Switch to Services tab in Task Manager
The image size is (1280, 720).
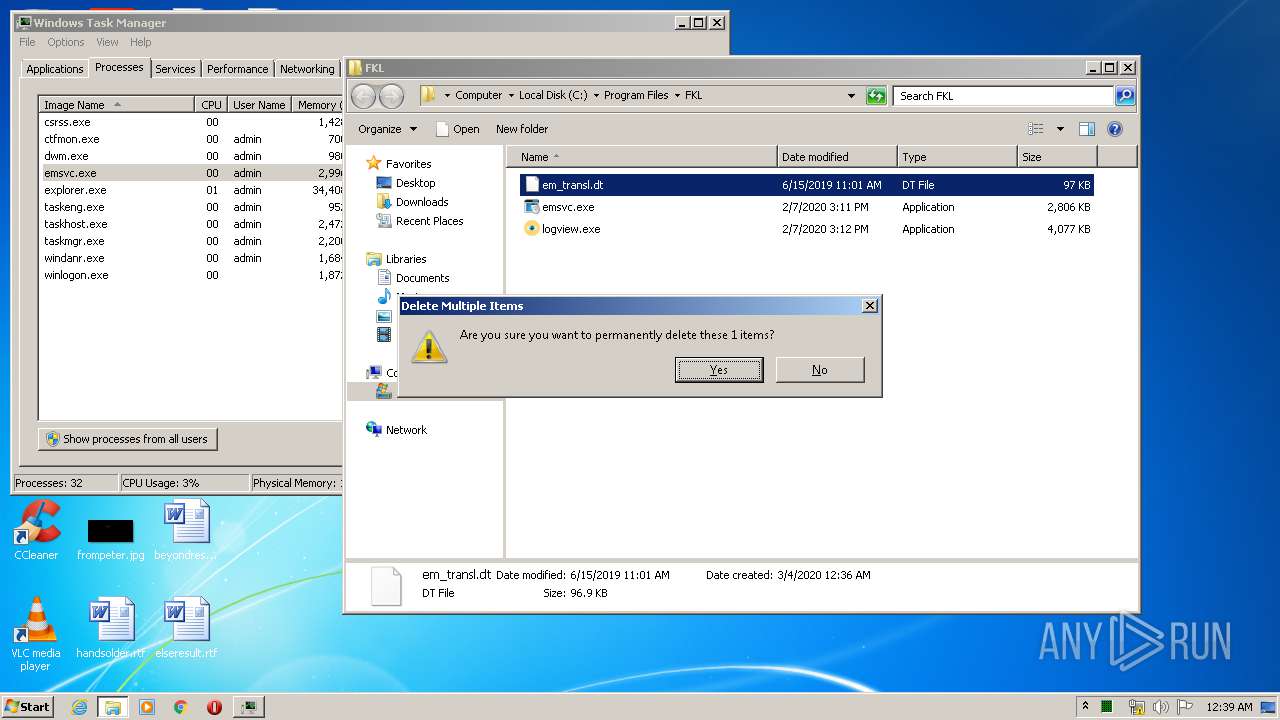pyautogui.click(x=175, y=69)
